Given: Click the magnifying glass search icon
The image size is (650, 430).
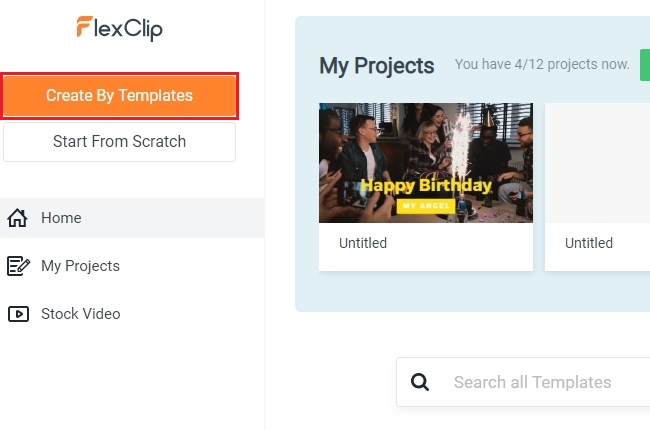Looking at the screenshot, I should coord(421,382).
